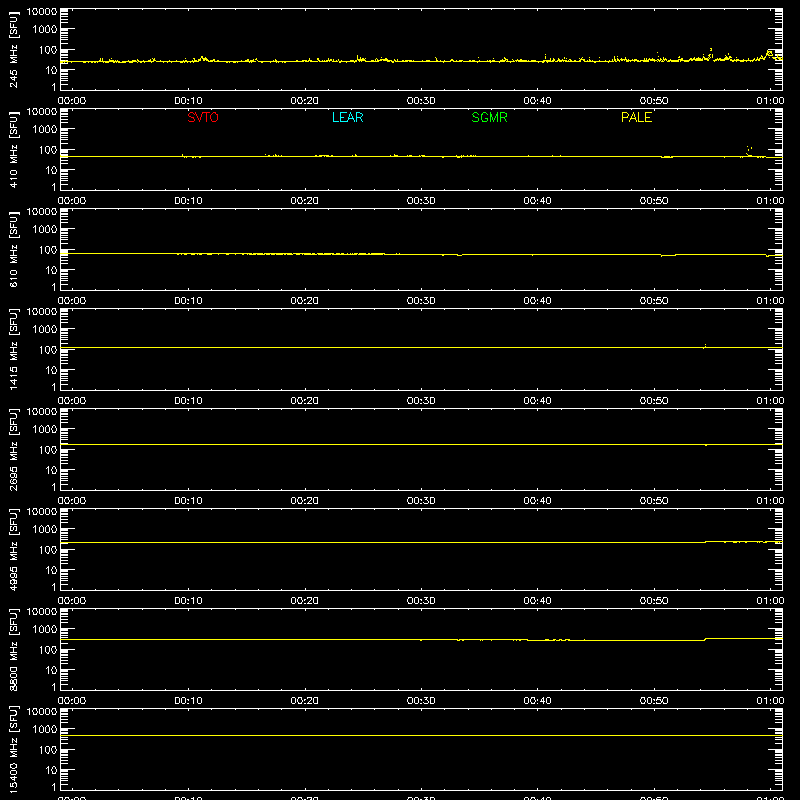Click the 100 tick on 8800 MHz plot
The width and height of the screenshot is (800, 800).
coord(48,649)
